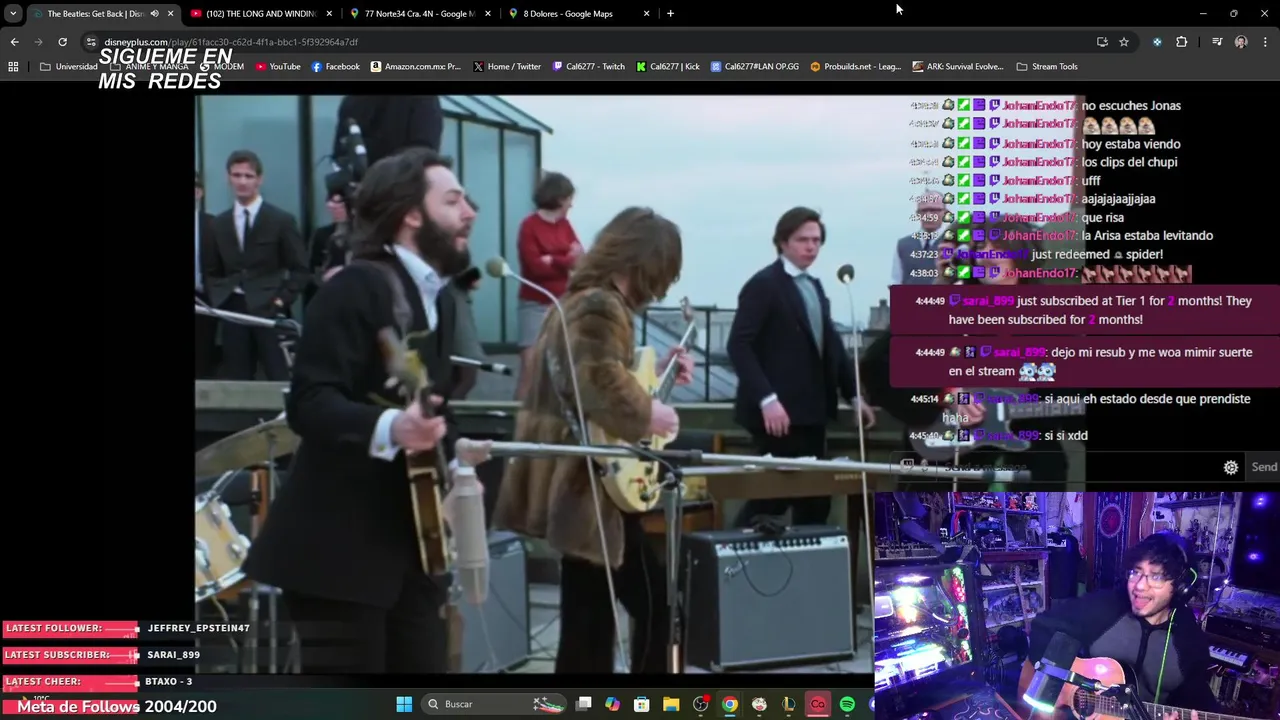Click the forward navigation arrow
The height and width of the screenshot is (720, 1280).
click(38, 42)
